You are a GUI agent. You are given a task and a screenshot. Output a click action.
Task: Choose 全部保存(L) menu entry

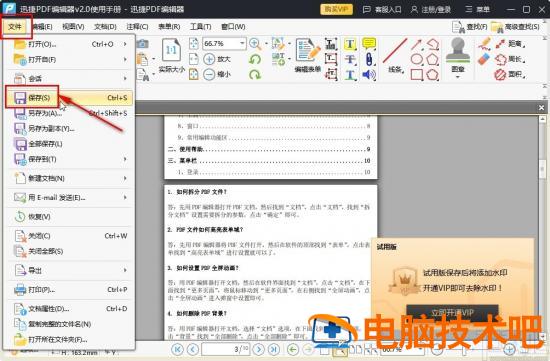(x=69, y=144)
